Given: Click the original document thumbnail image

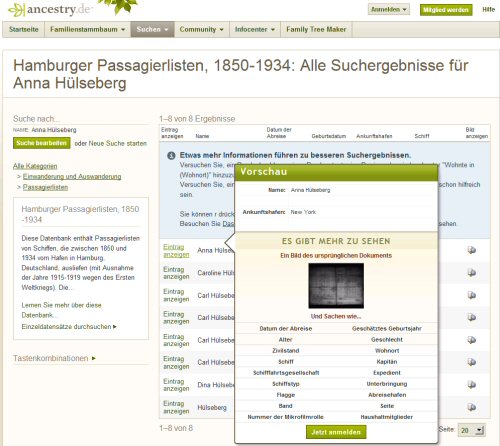Looking at the screenshot, I should click(336, 286).
